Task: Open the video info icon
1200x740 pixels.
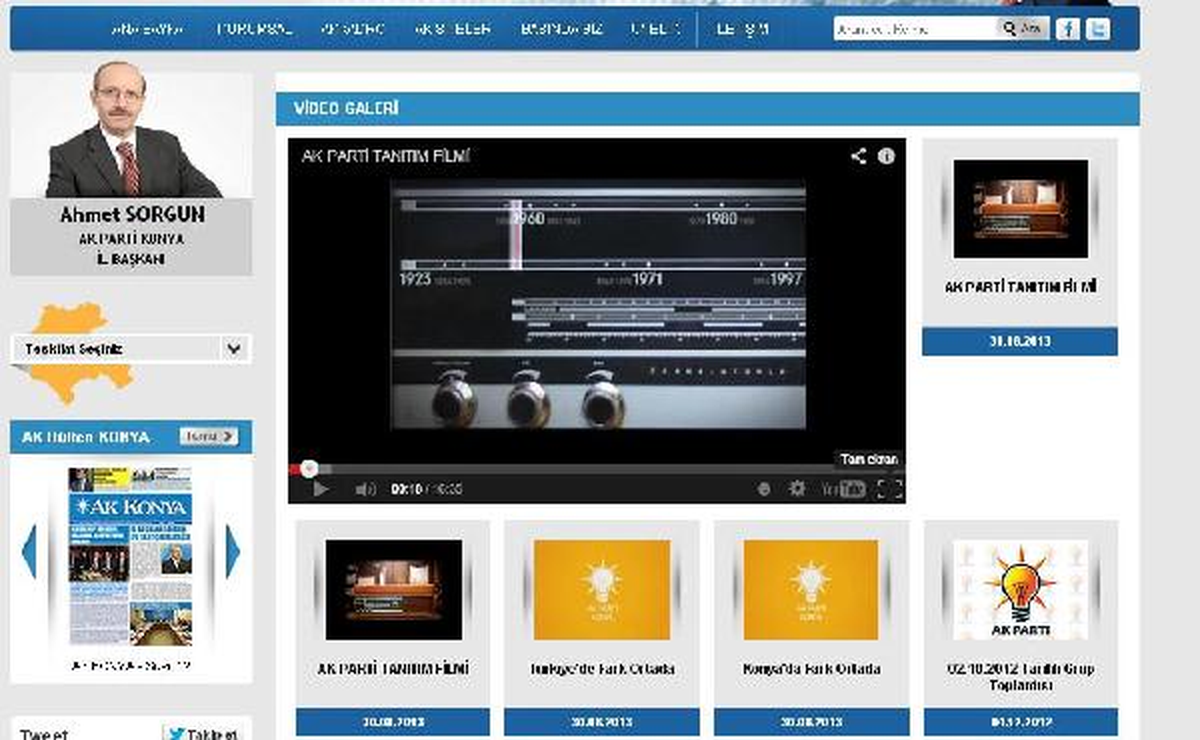Action: click(x=886, y=156)
